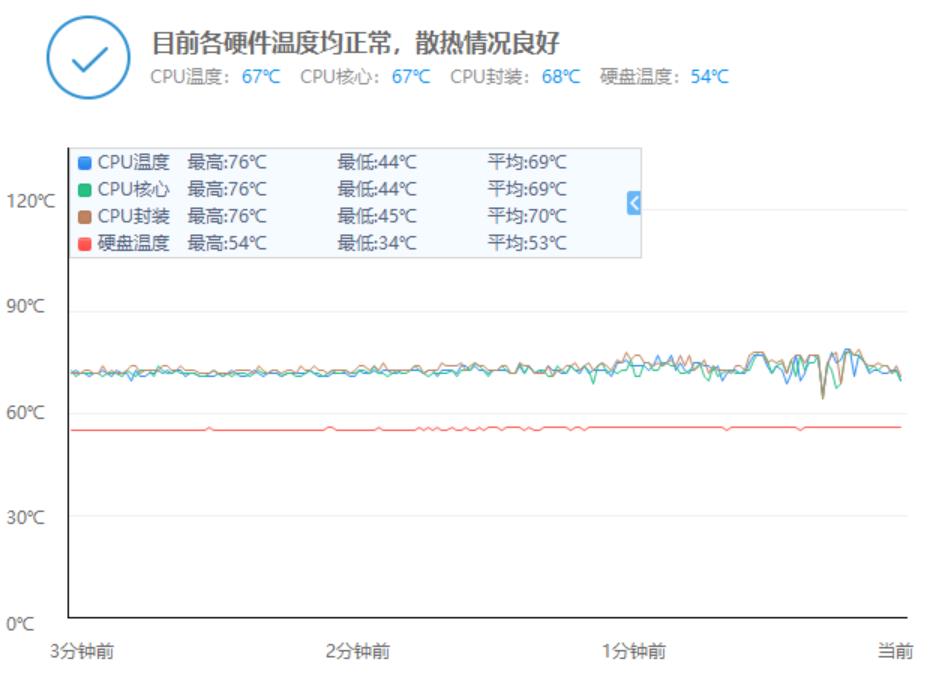Image resolution: width=932 pixels, height=678 pixels.
Task: Click the blue checkmark status icon
Action: 88,57
